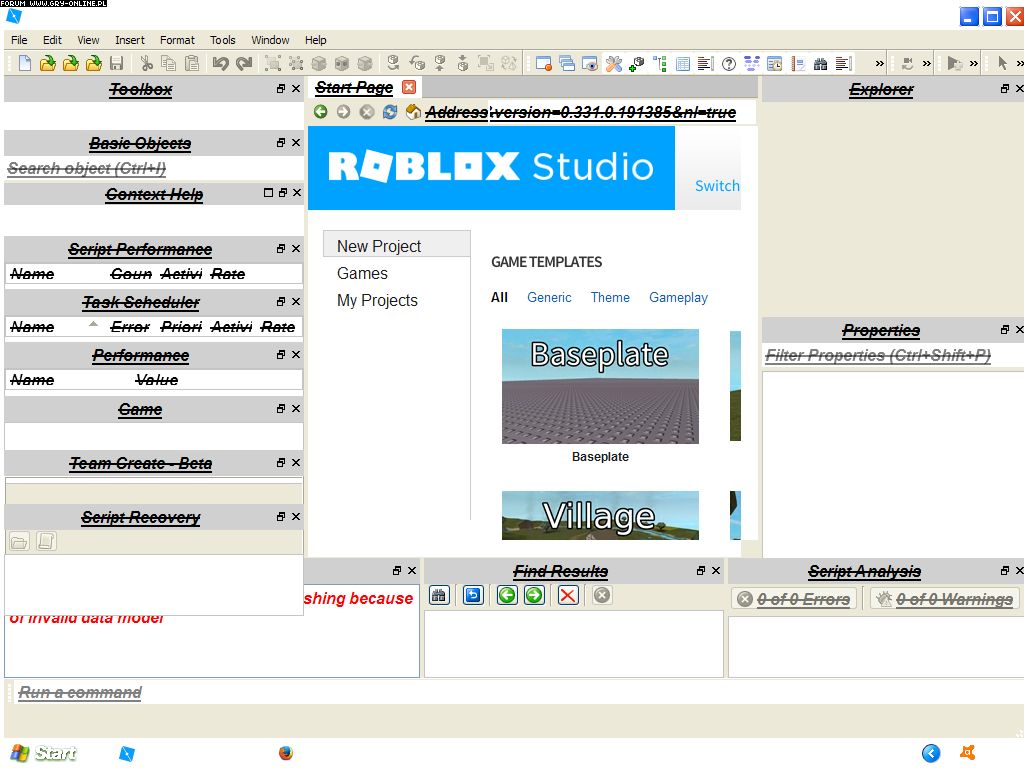Filter templates by Generic
Screen dimensions: 1024x768
(549, 297)
